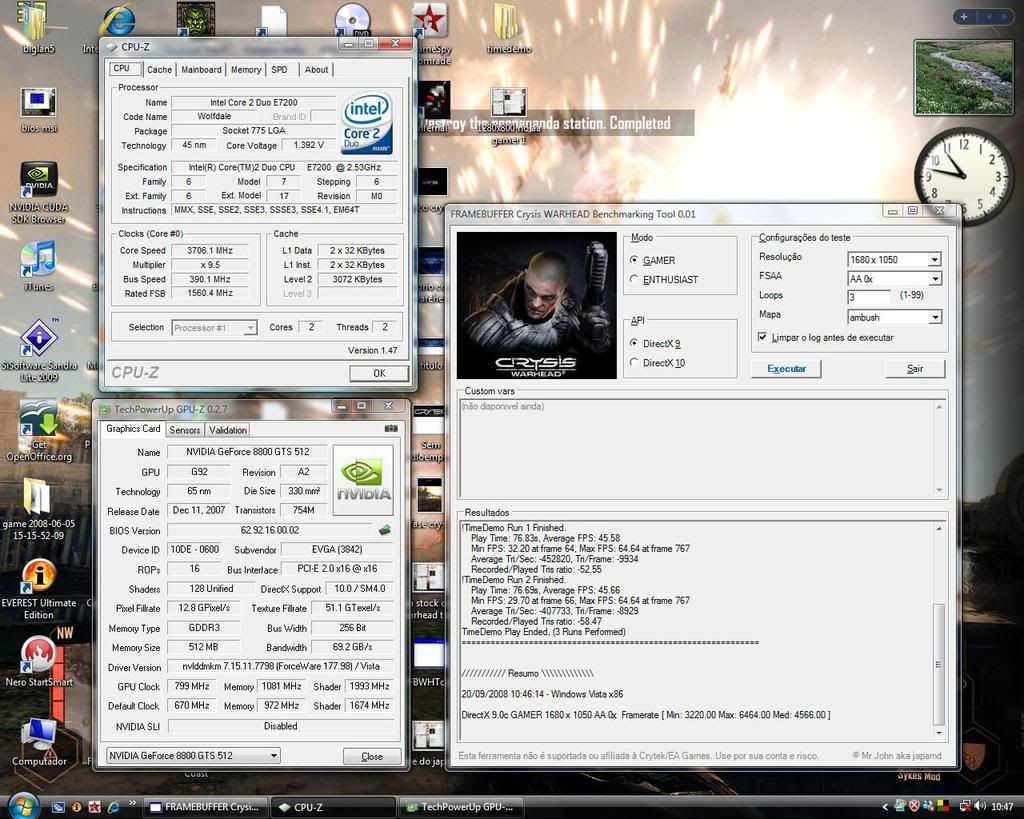Click the camera screenshot icon in GPU-Z
This screenshot has height=819, width=1024.
pos(391,428)
